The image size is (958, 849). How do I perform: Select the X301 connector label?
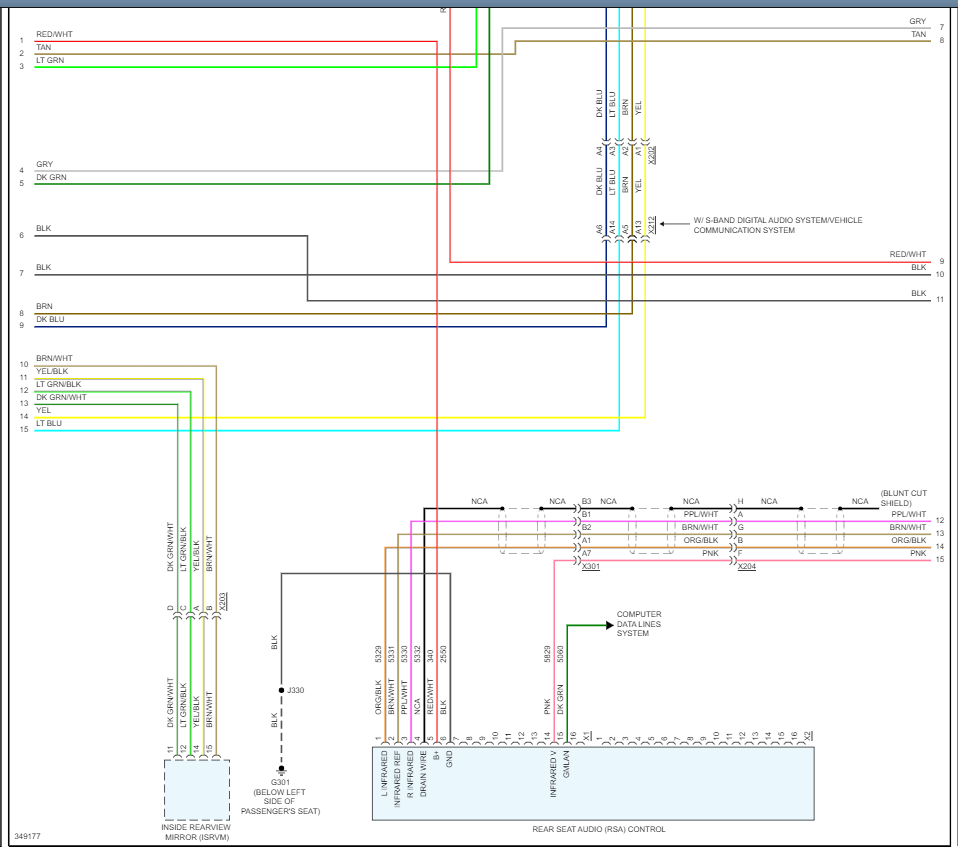pos(591,566)
